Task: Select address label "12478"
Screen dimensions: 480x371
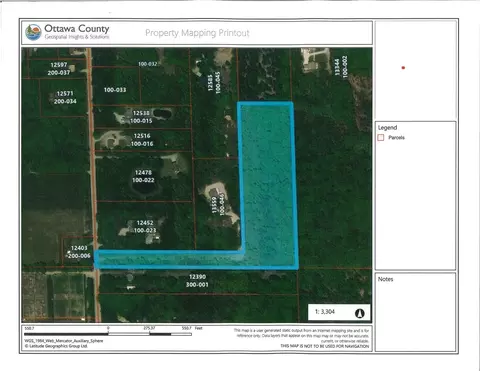Action: coord(143,172)
